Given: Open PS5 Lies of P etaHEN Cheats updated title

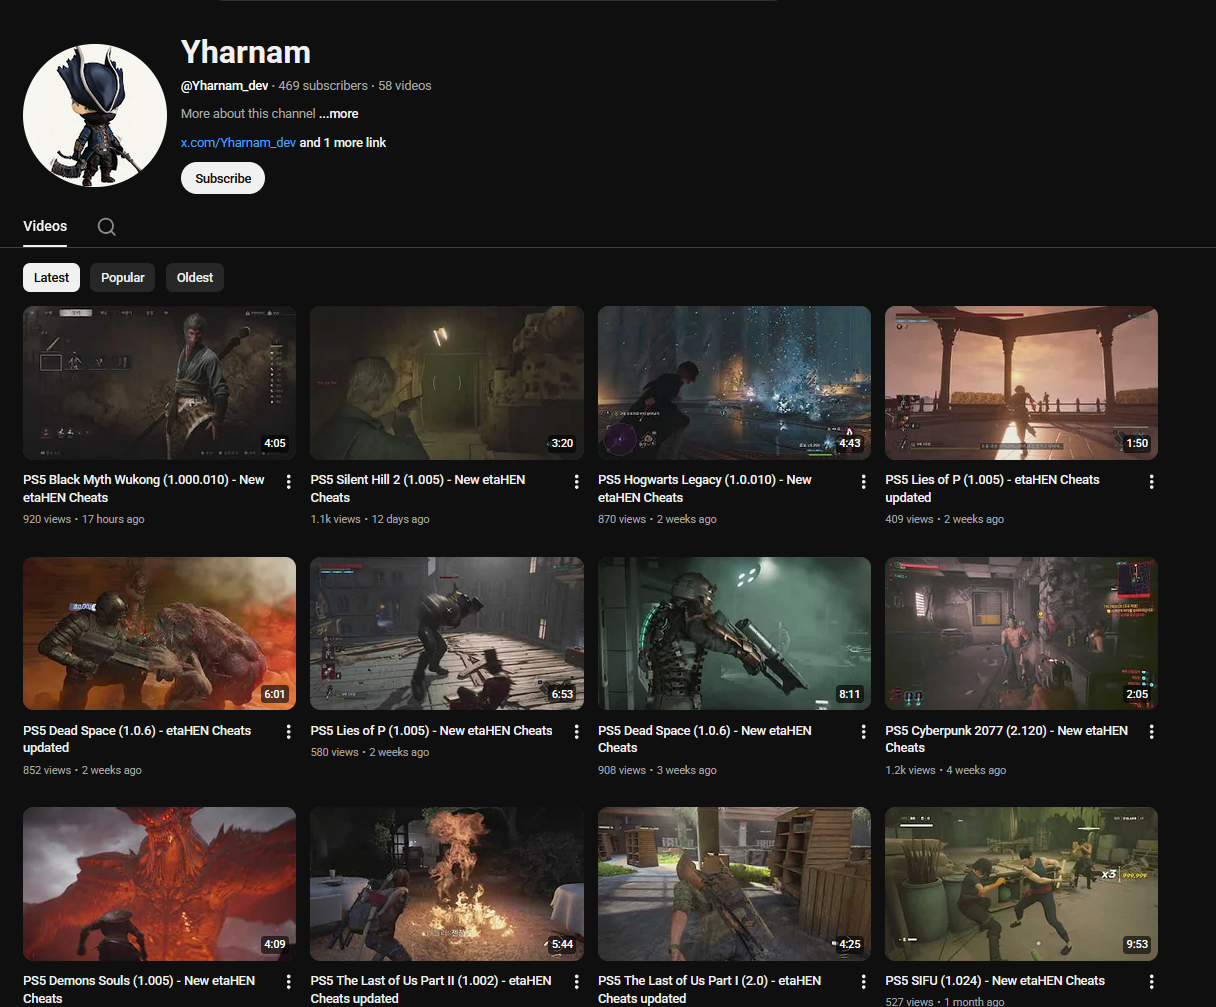Looking at the screenshot, I should pos(992,489).
